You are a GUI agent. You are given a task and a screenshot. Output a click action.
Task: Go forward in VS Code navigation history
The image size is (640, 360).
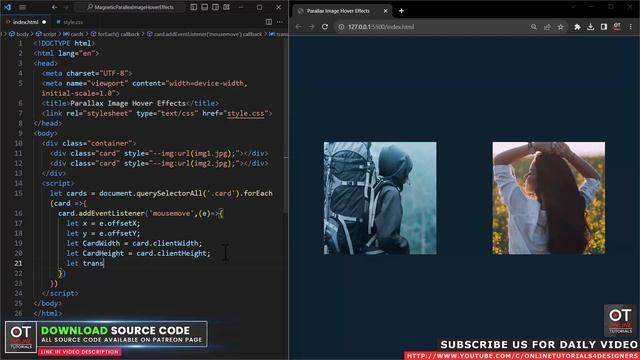click(x=67, y=7)
